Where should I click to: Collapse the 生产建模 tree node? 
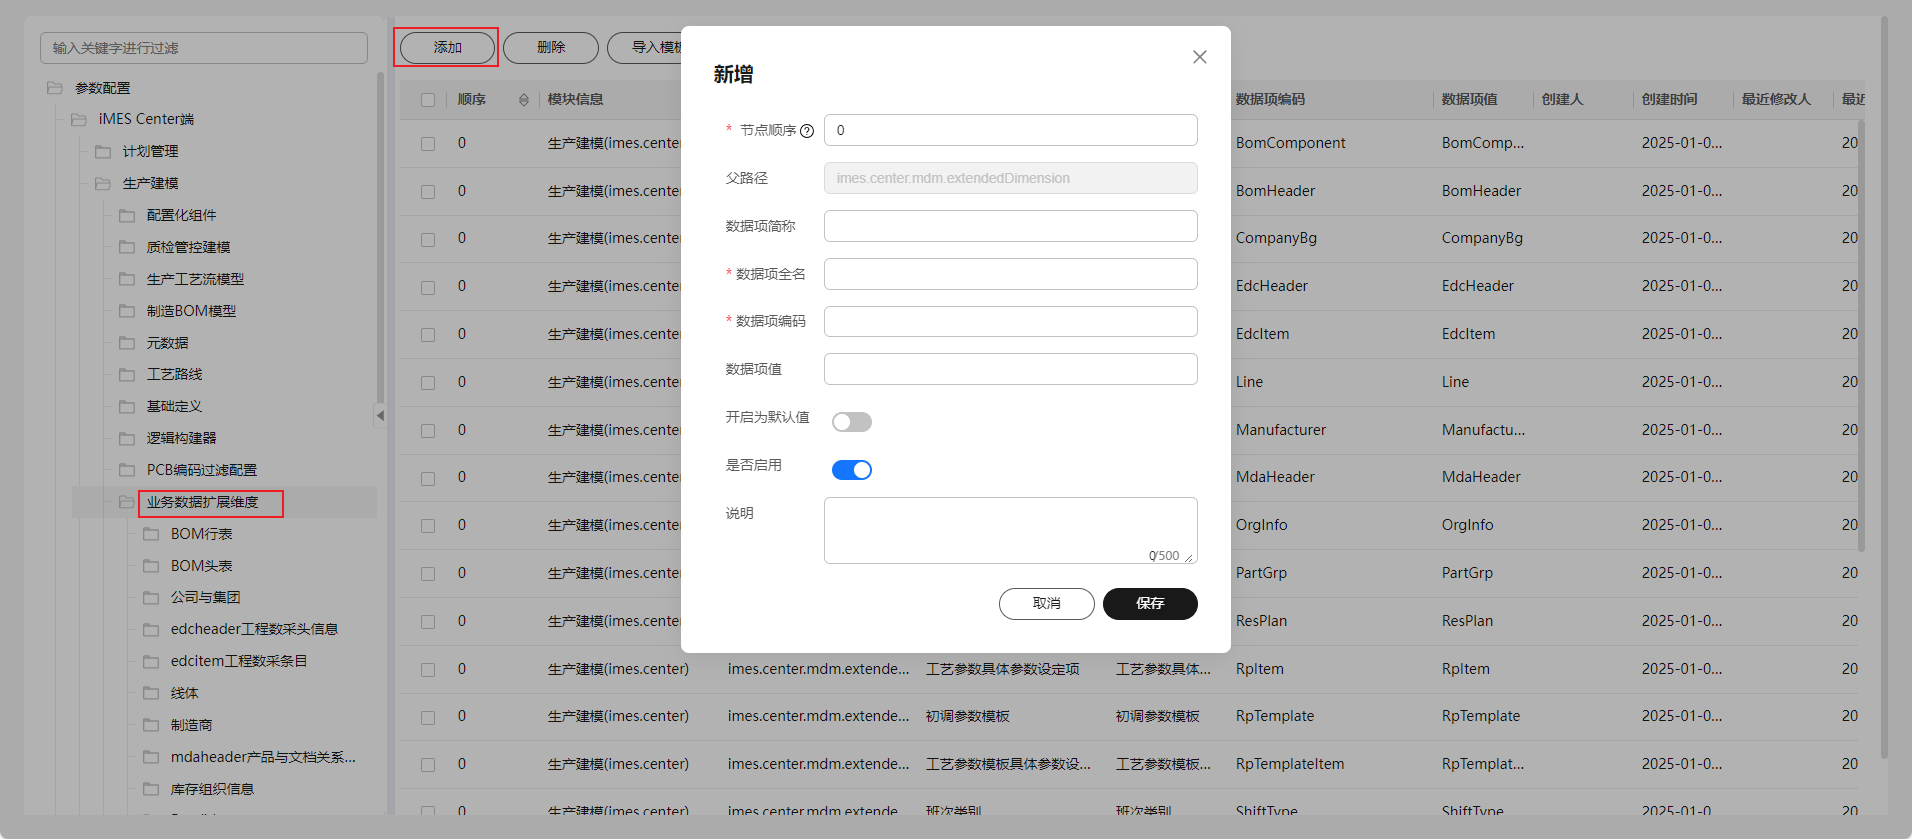(x=103, y=183)
